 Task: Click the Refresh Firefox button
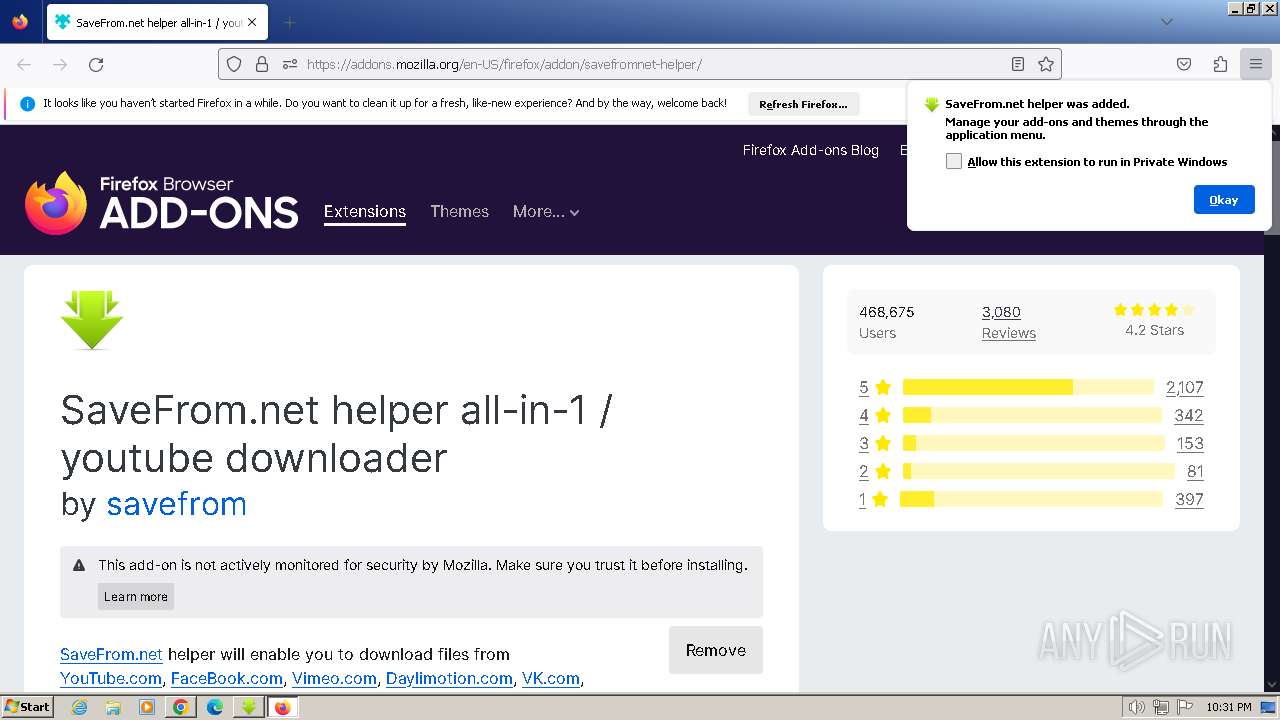pyautogui.click(x=803, y=104)
